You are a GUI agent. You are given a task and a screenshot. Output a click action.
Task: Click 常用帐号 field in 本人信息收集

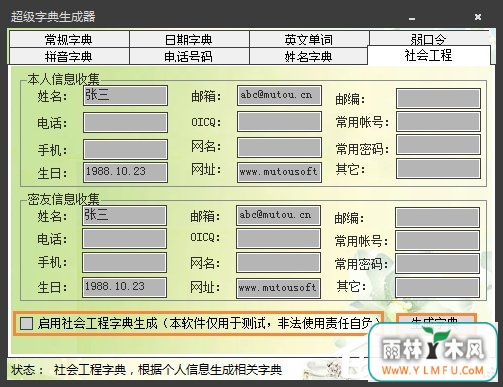click(x=438, y=122)
